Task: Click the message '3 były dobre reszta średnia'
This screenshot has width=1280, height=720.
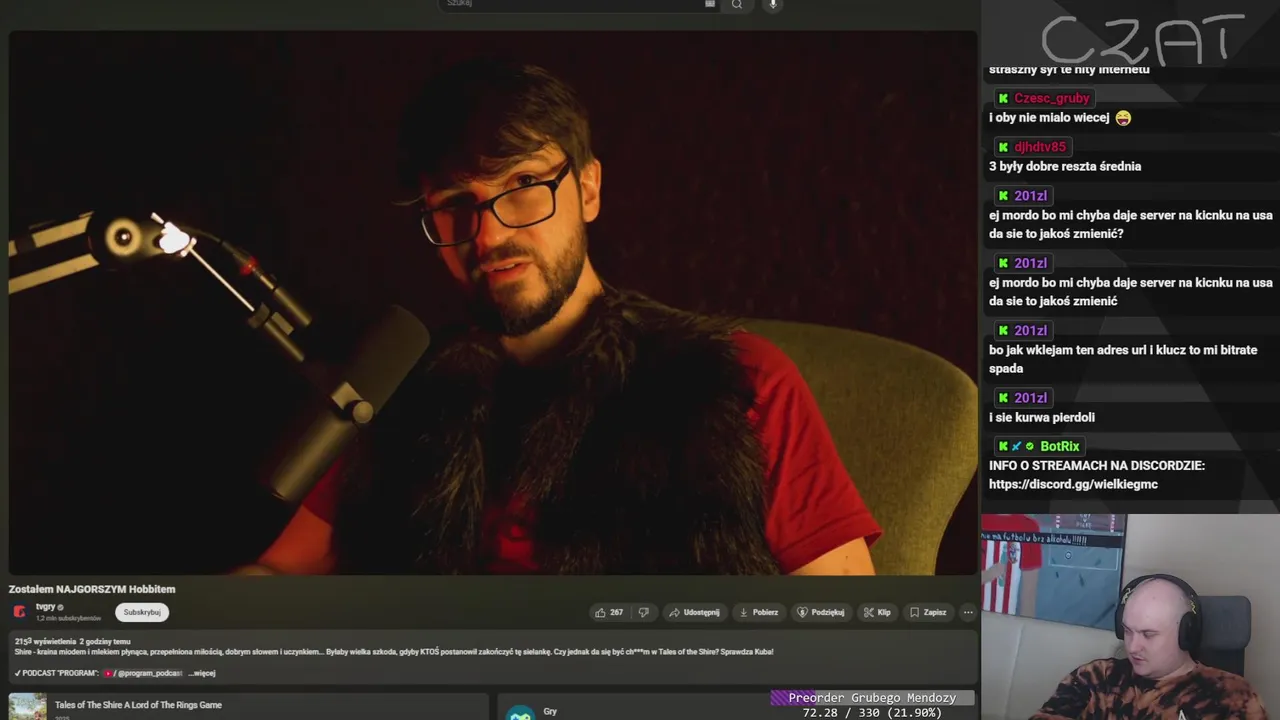Action: point(1065,166)
